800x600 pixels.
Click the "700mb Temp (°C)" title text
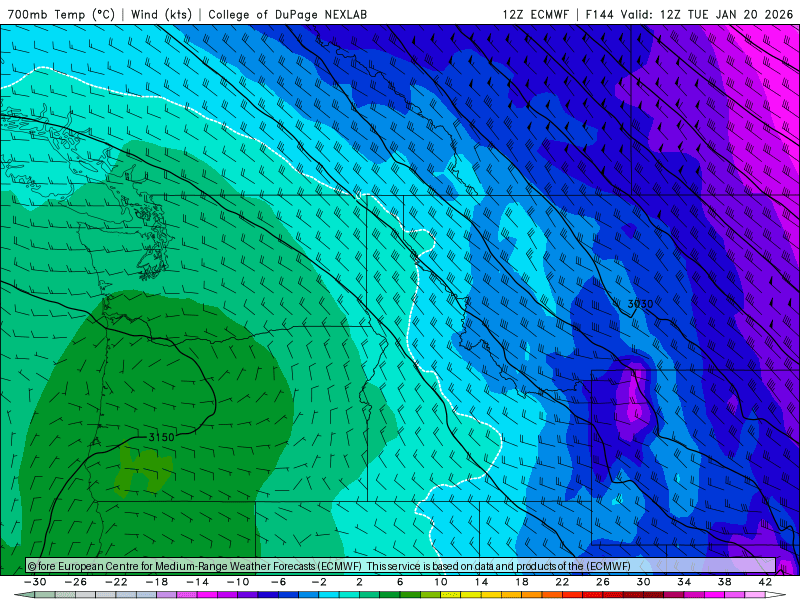point(61,14)
